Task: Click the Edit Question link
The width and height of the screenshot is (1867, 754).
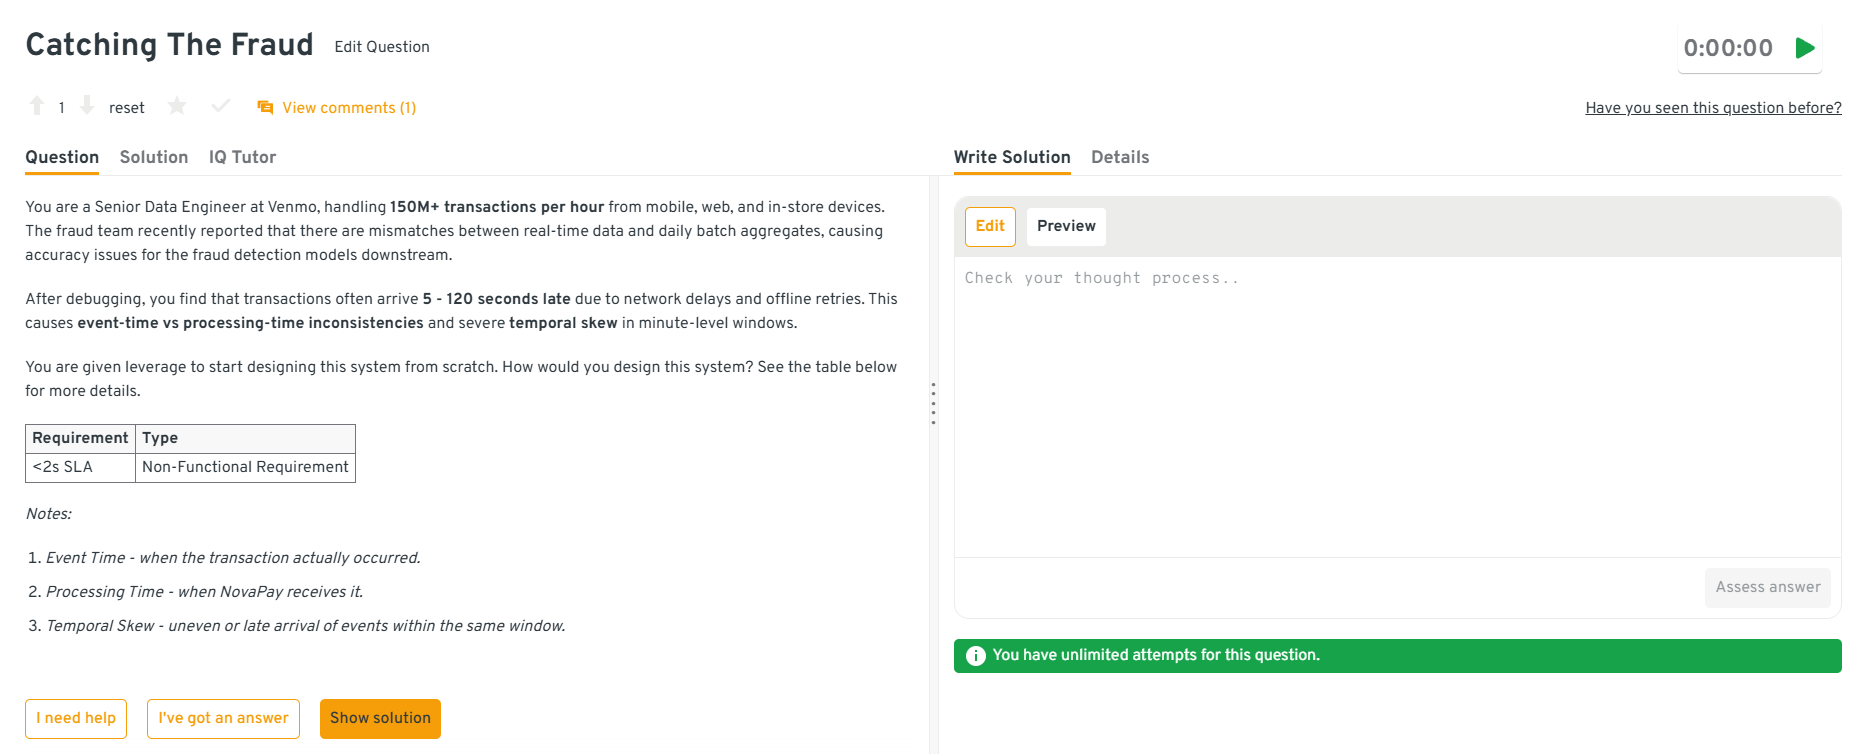Action: [382, 47]
